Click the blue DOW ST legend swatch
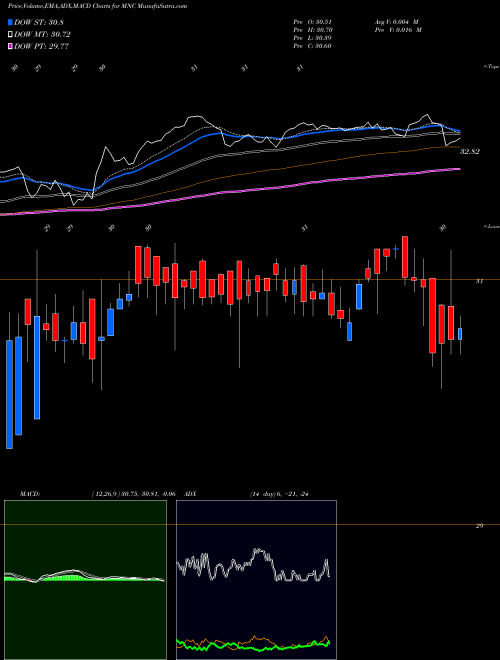This screenshot has width=500, height=660. [x=10, y=22]
